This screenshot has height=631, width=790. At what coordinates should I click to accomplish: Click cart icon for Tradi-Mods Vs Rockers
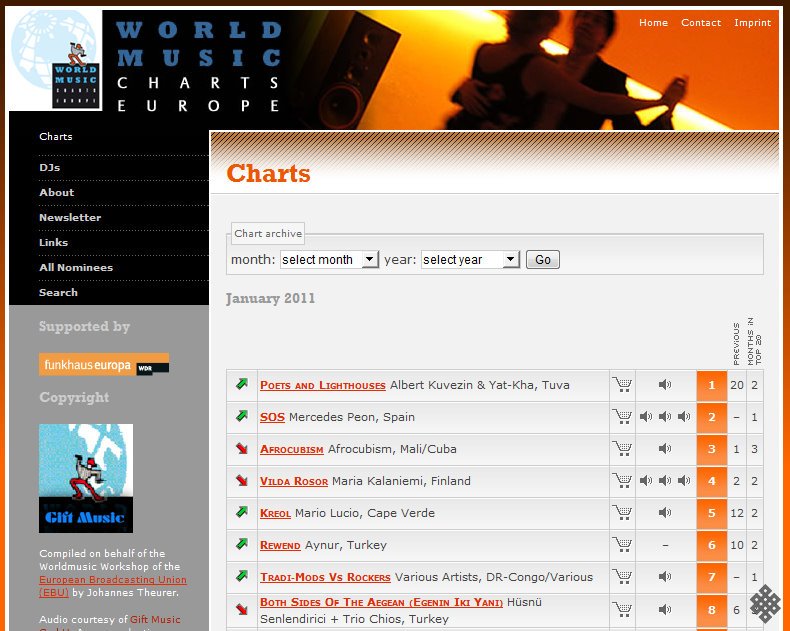pos(622,577)
